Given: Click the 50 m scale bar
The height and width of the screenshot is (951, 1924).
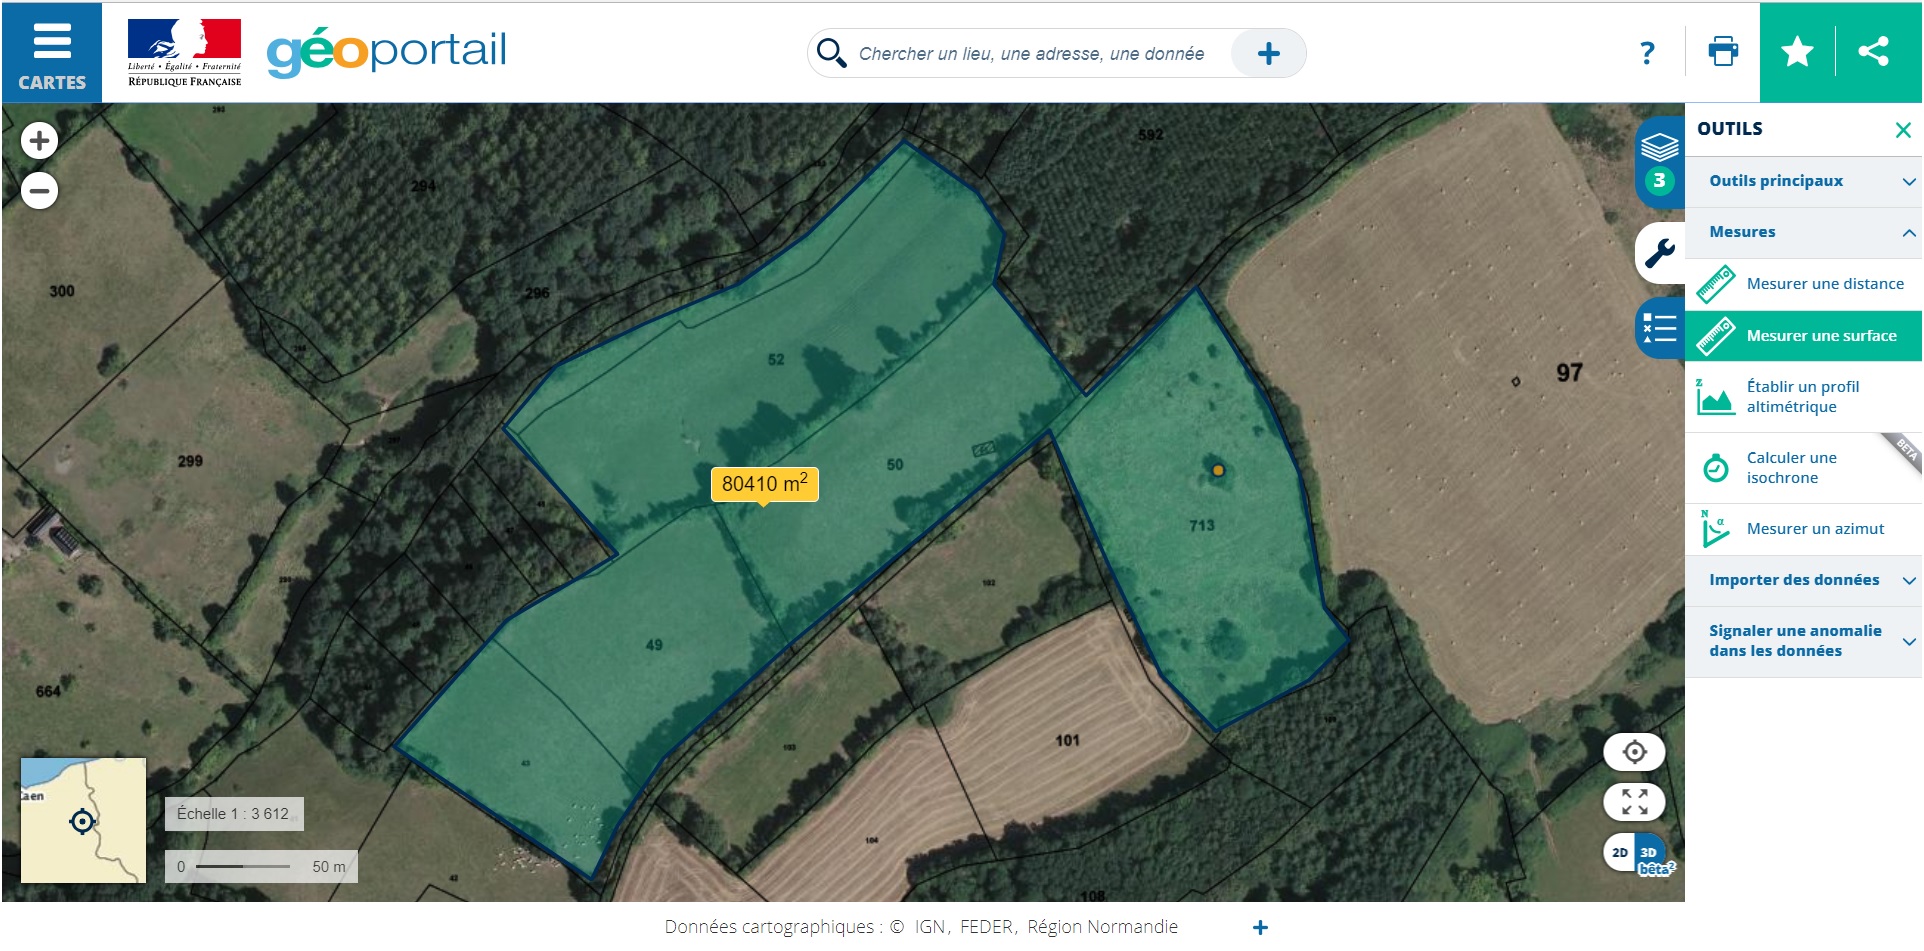Looking at the screenshot, I should coord(261,867).
